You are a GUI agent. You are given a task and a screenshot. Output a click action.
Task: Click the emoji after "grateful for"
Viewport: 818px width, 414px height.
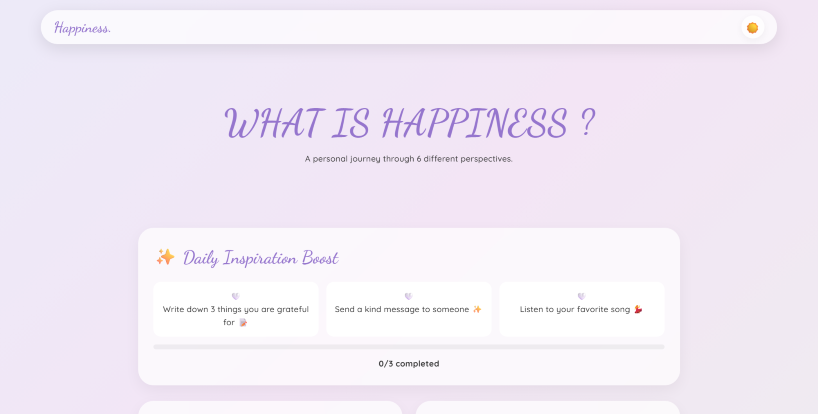pyautogui.click(x=242, y=322)
